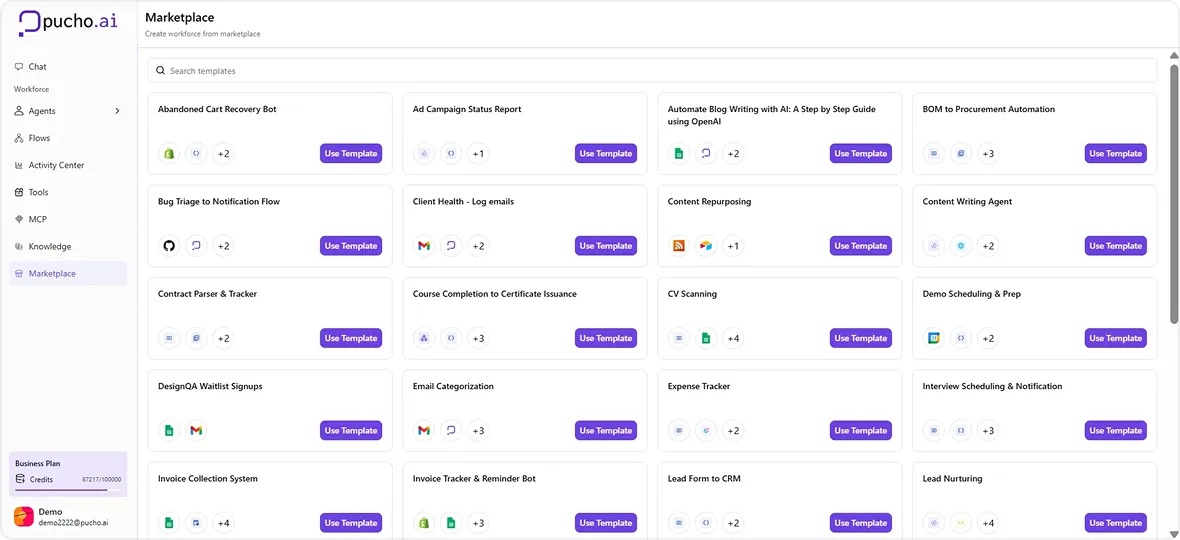Use Template for CV Scanning
1180x540 pixels.
coord(861,338)
